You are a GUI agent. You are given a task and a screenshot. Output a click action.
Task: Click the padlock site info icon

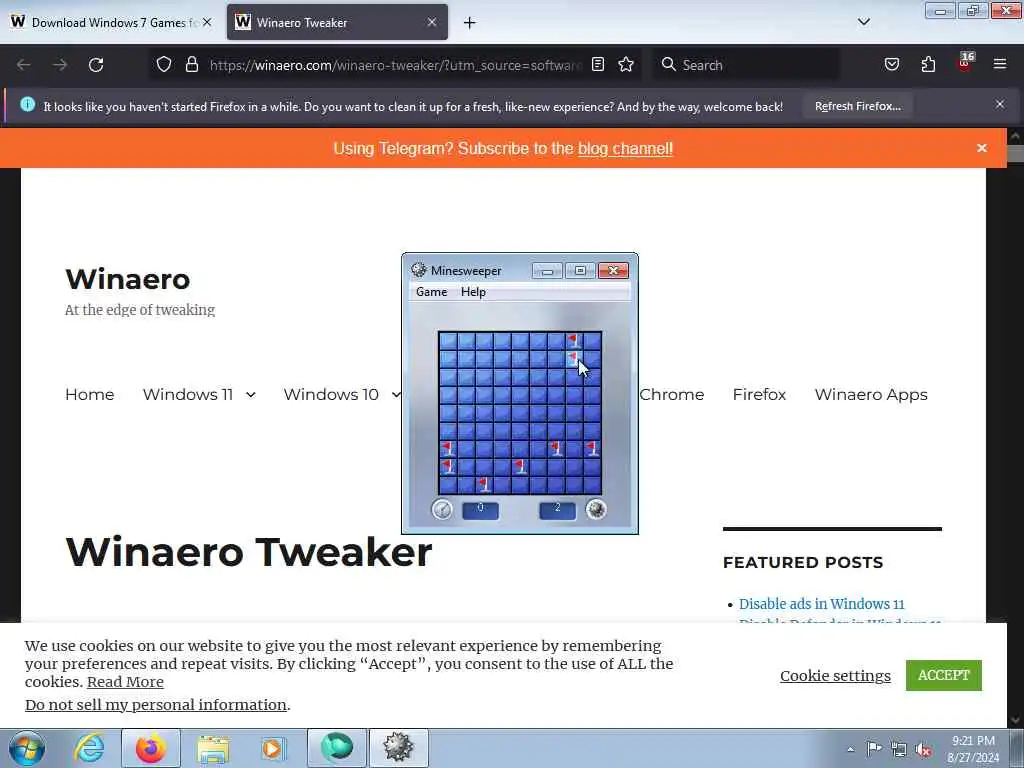tap(191, 64)
